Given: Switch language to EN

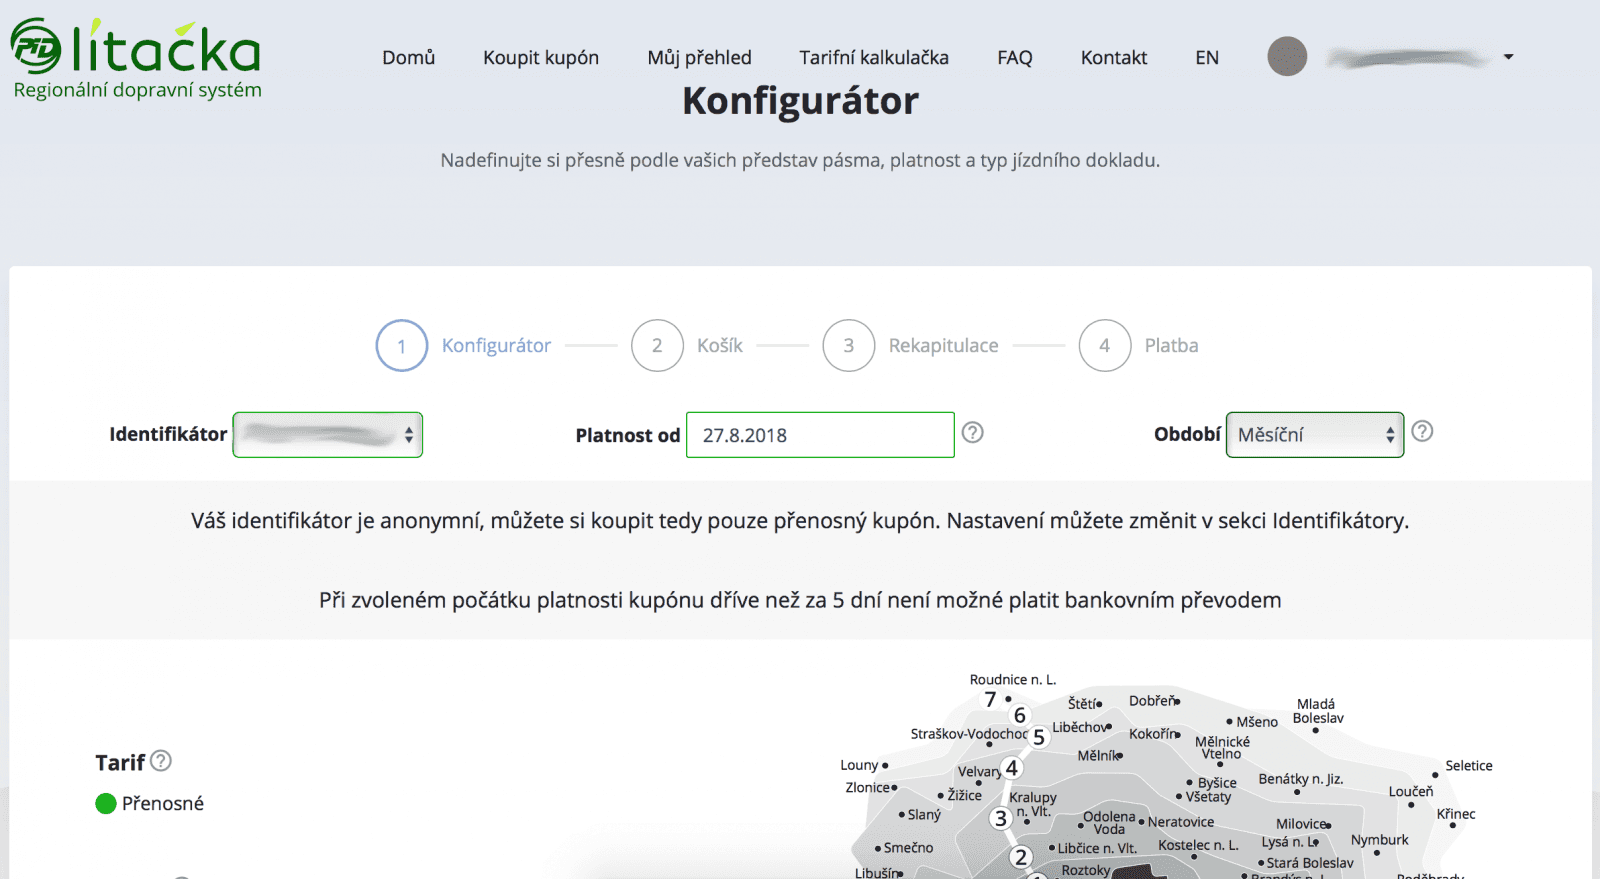Looking at the screenshot, I should point(1207,57).
